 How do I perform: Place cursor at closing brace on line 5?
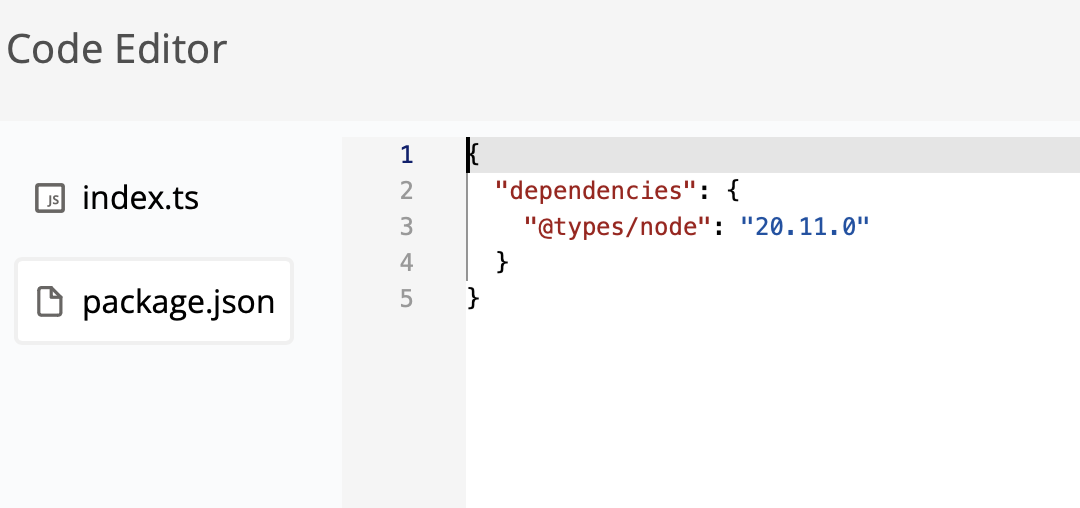[474, 299]
